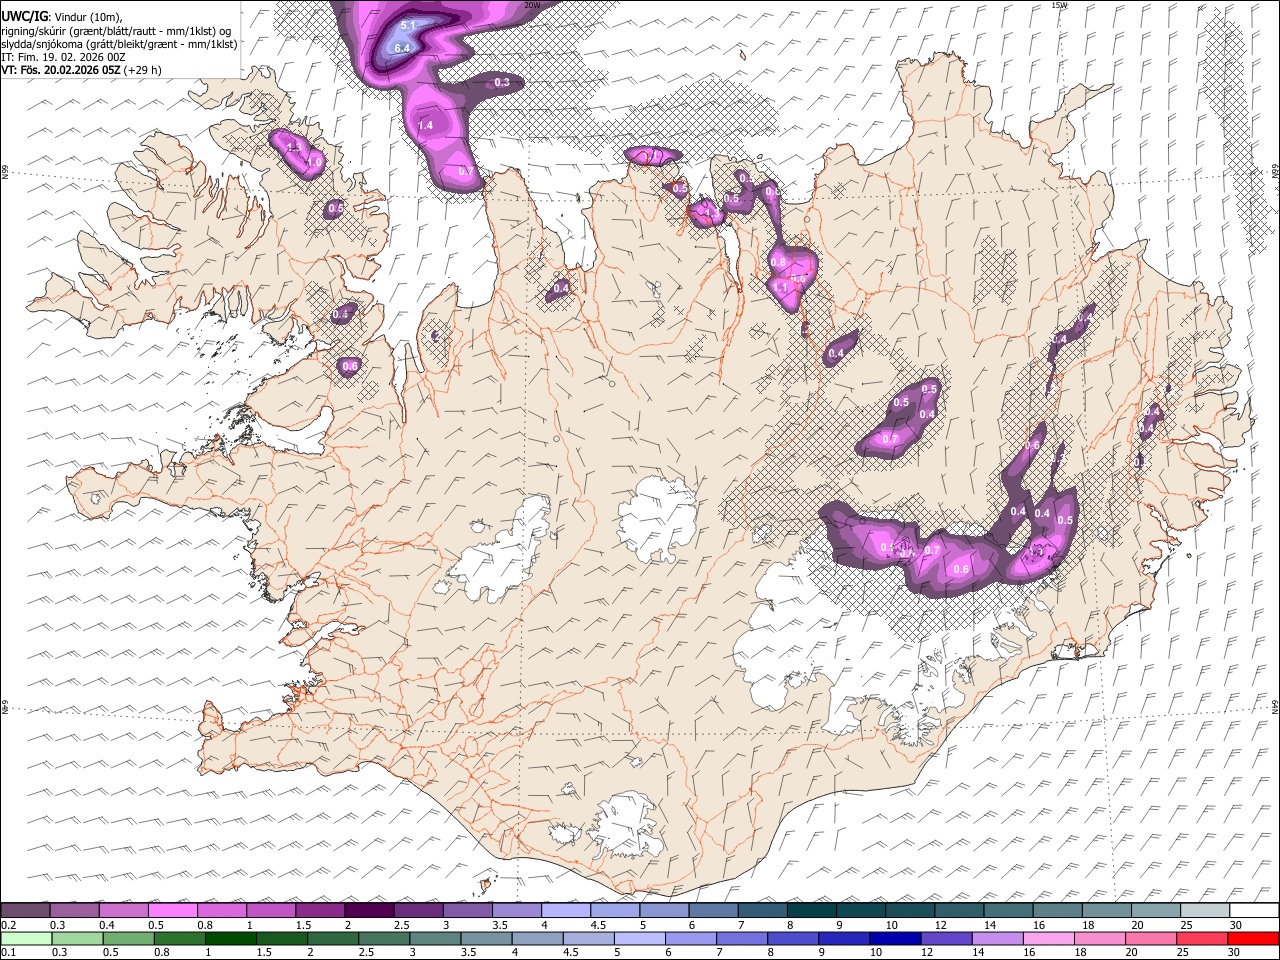Screen dimensions: 1280x960
Task: Select rain scale dark blue swatch 10–12
Action: point(894,938)
